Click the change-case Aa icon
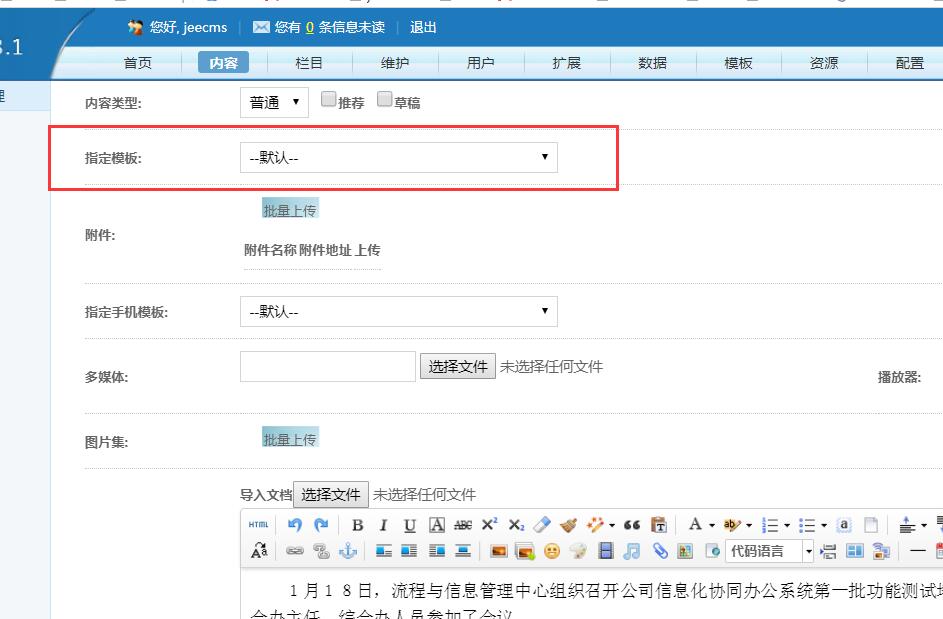Screen dimensions: 943x619 click(x=259, y=551)
